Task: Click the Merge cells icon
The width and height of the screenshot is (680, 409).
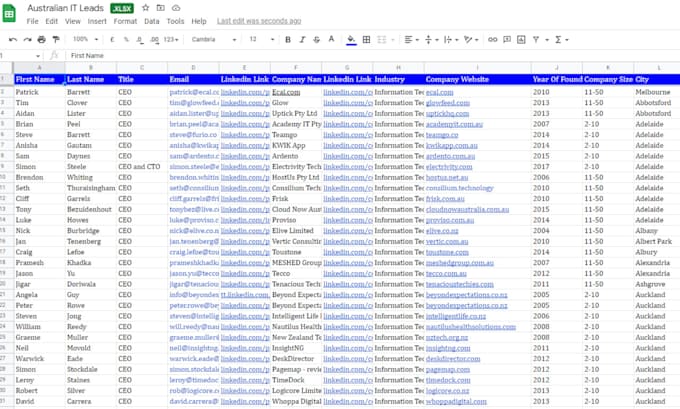Action: click(382, 39)
